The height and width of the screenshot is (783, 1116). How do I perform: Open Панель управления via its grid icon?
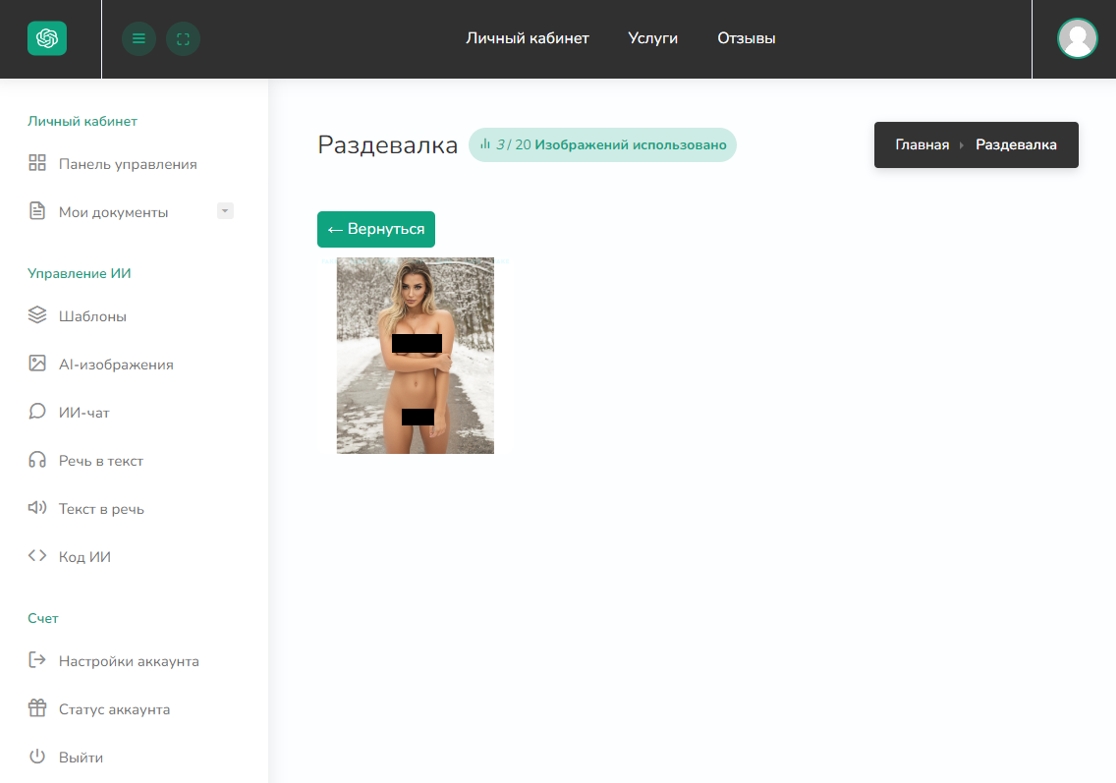[x=37, y=163]
